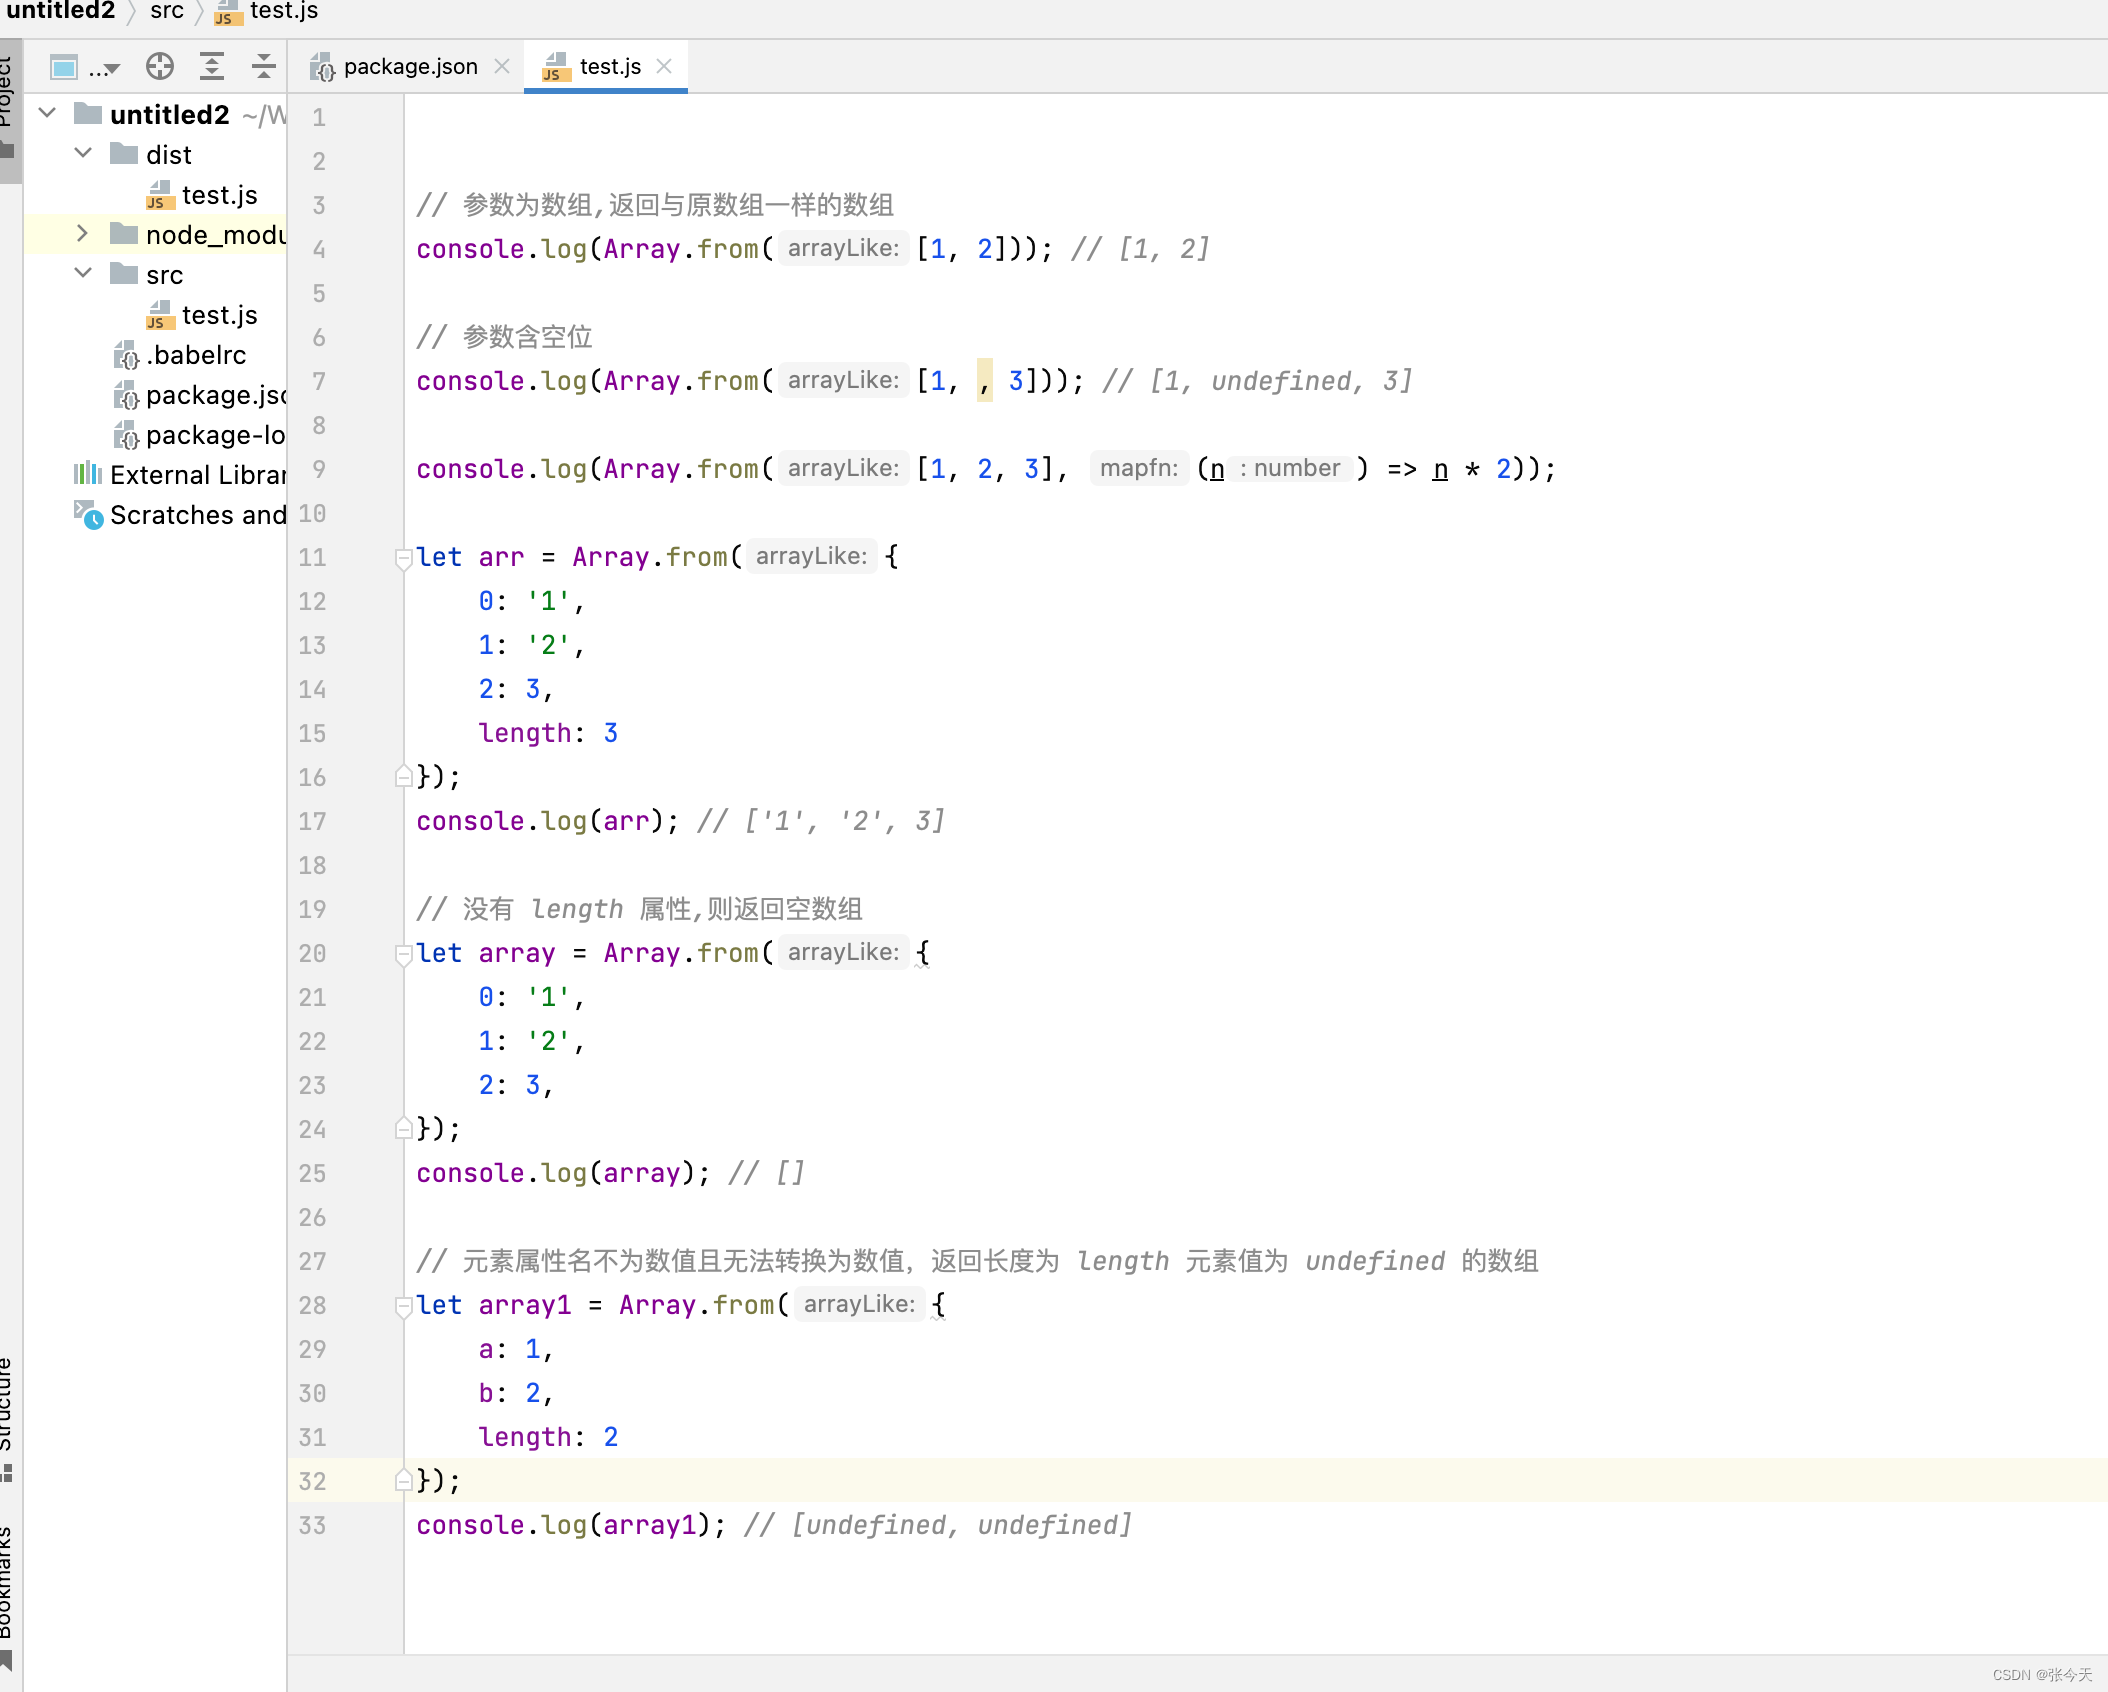
Task: Expand the node_modules folder
Action: 84,234
